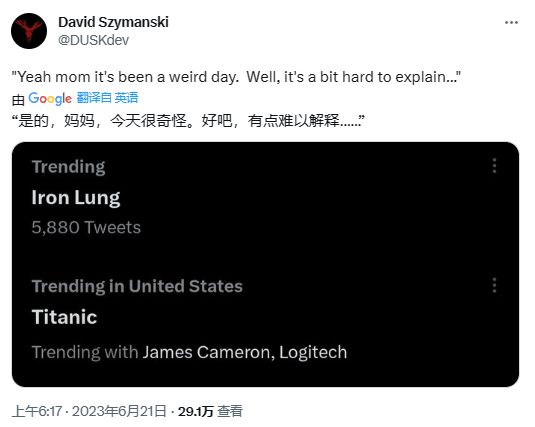
Task: Click the 翻译自 英语 translation link
Action: 107,98
